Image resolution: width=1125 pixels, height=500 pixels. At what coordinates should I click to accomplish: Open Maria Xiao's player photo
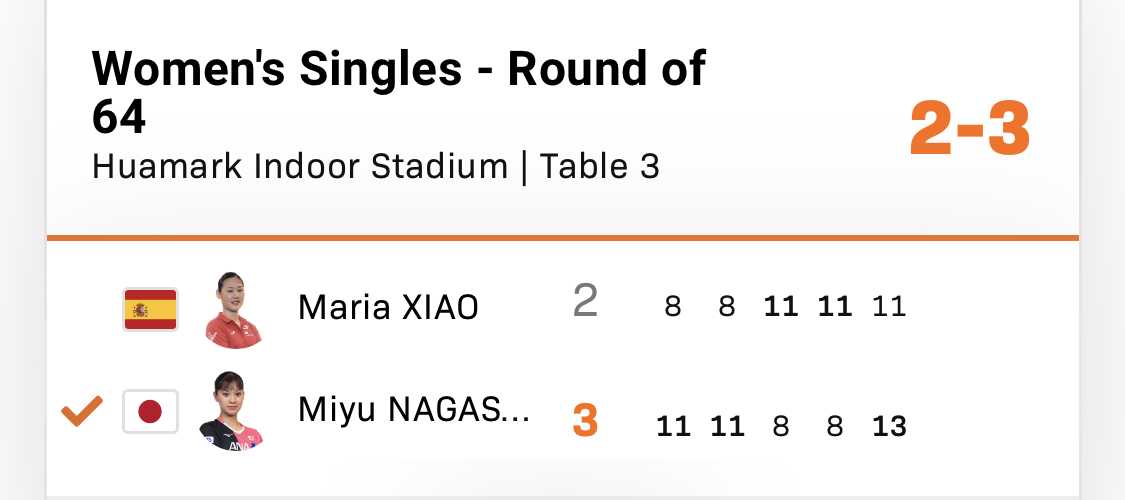point(232,310)
